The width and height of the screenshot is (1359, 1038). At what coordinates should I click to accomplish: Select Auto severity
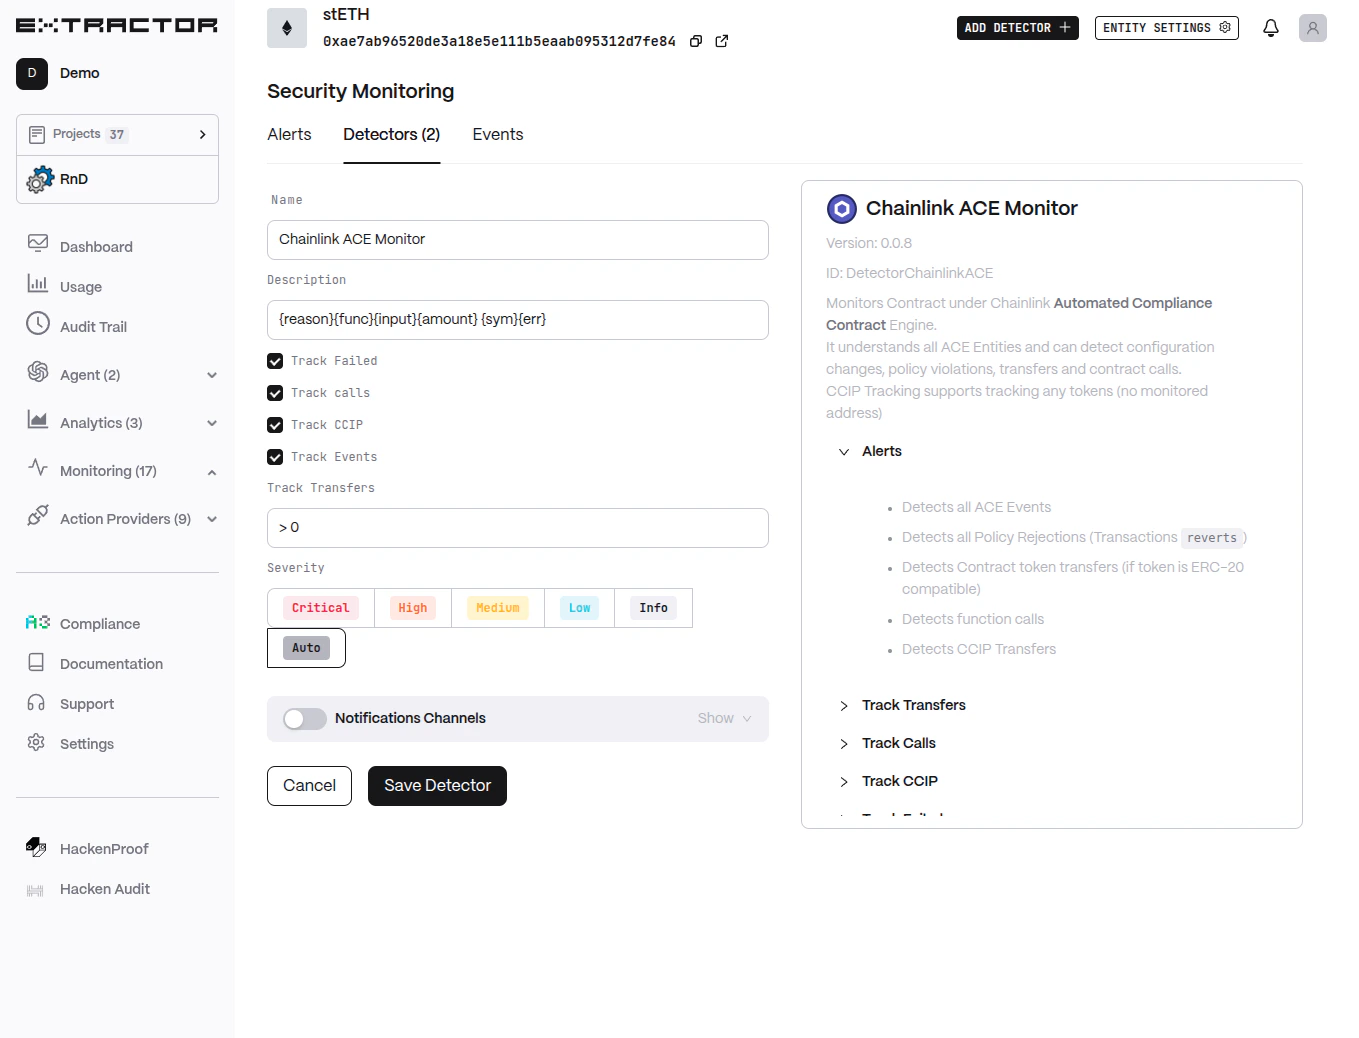click(306, 648)
